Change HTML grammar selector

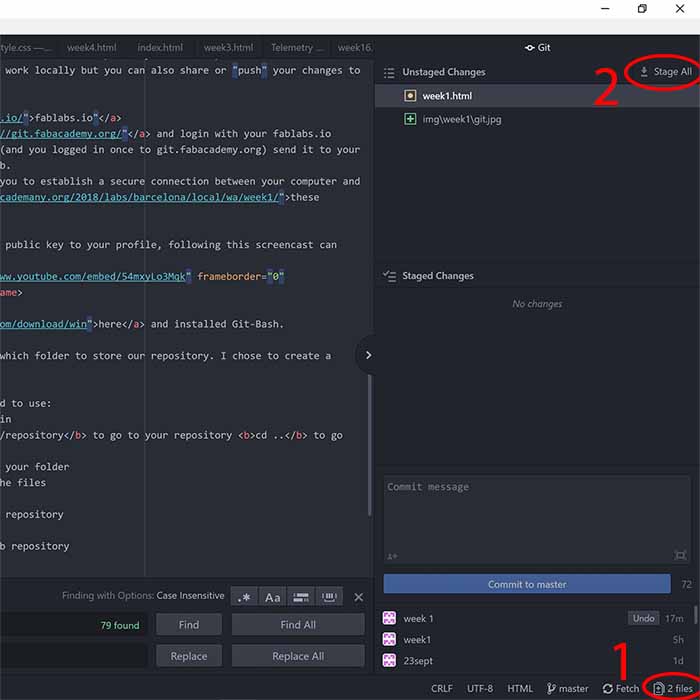coord(520,689)
